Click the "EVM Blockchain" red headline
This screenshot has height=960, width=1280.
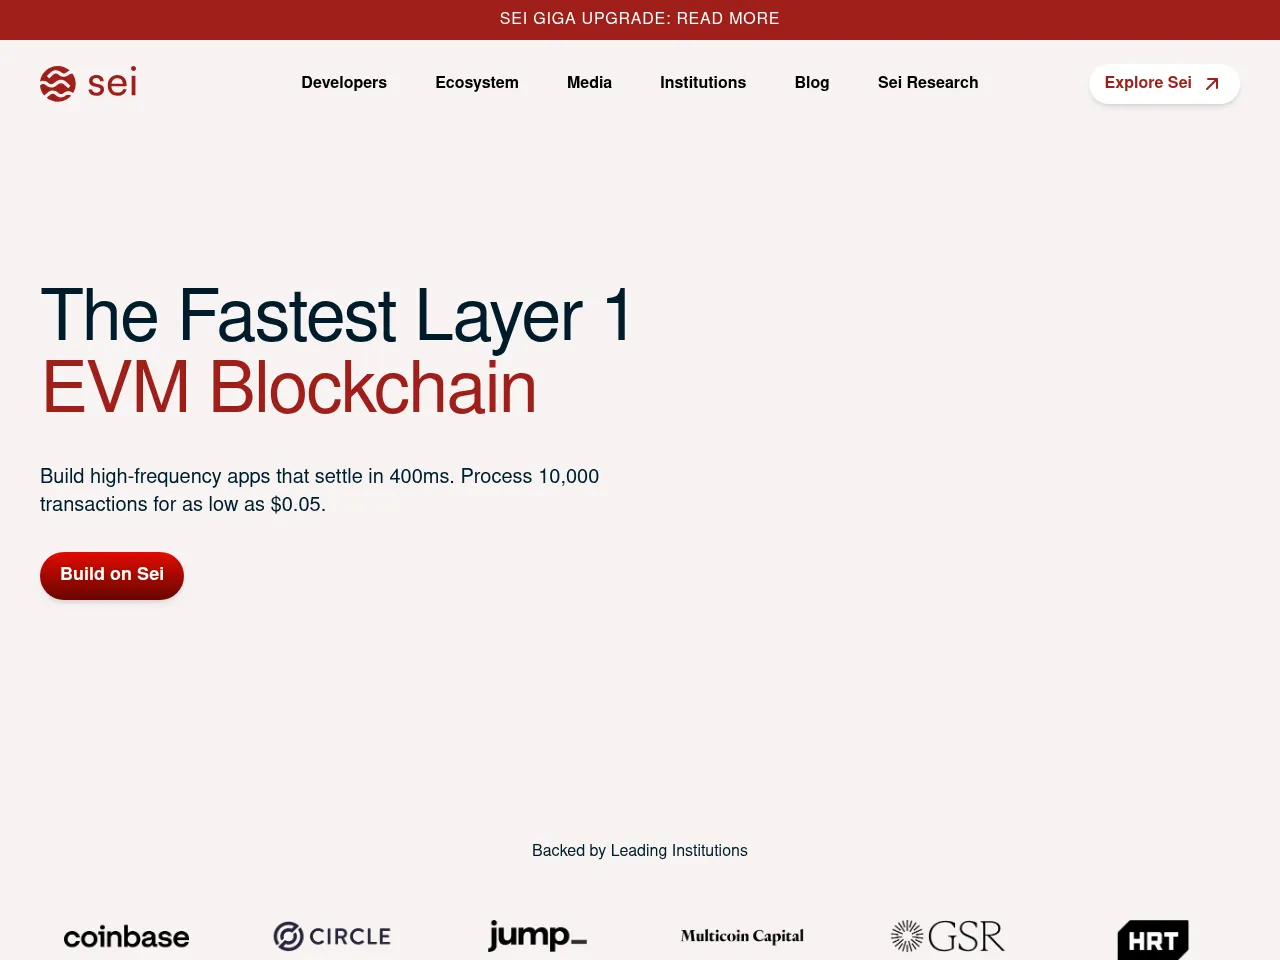click(x=289, y=388)
